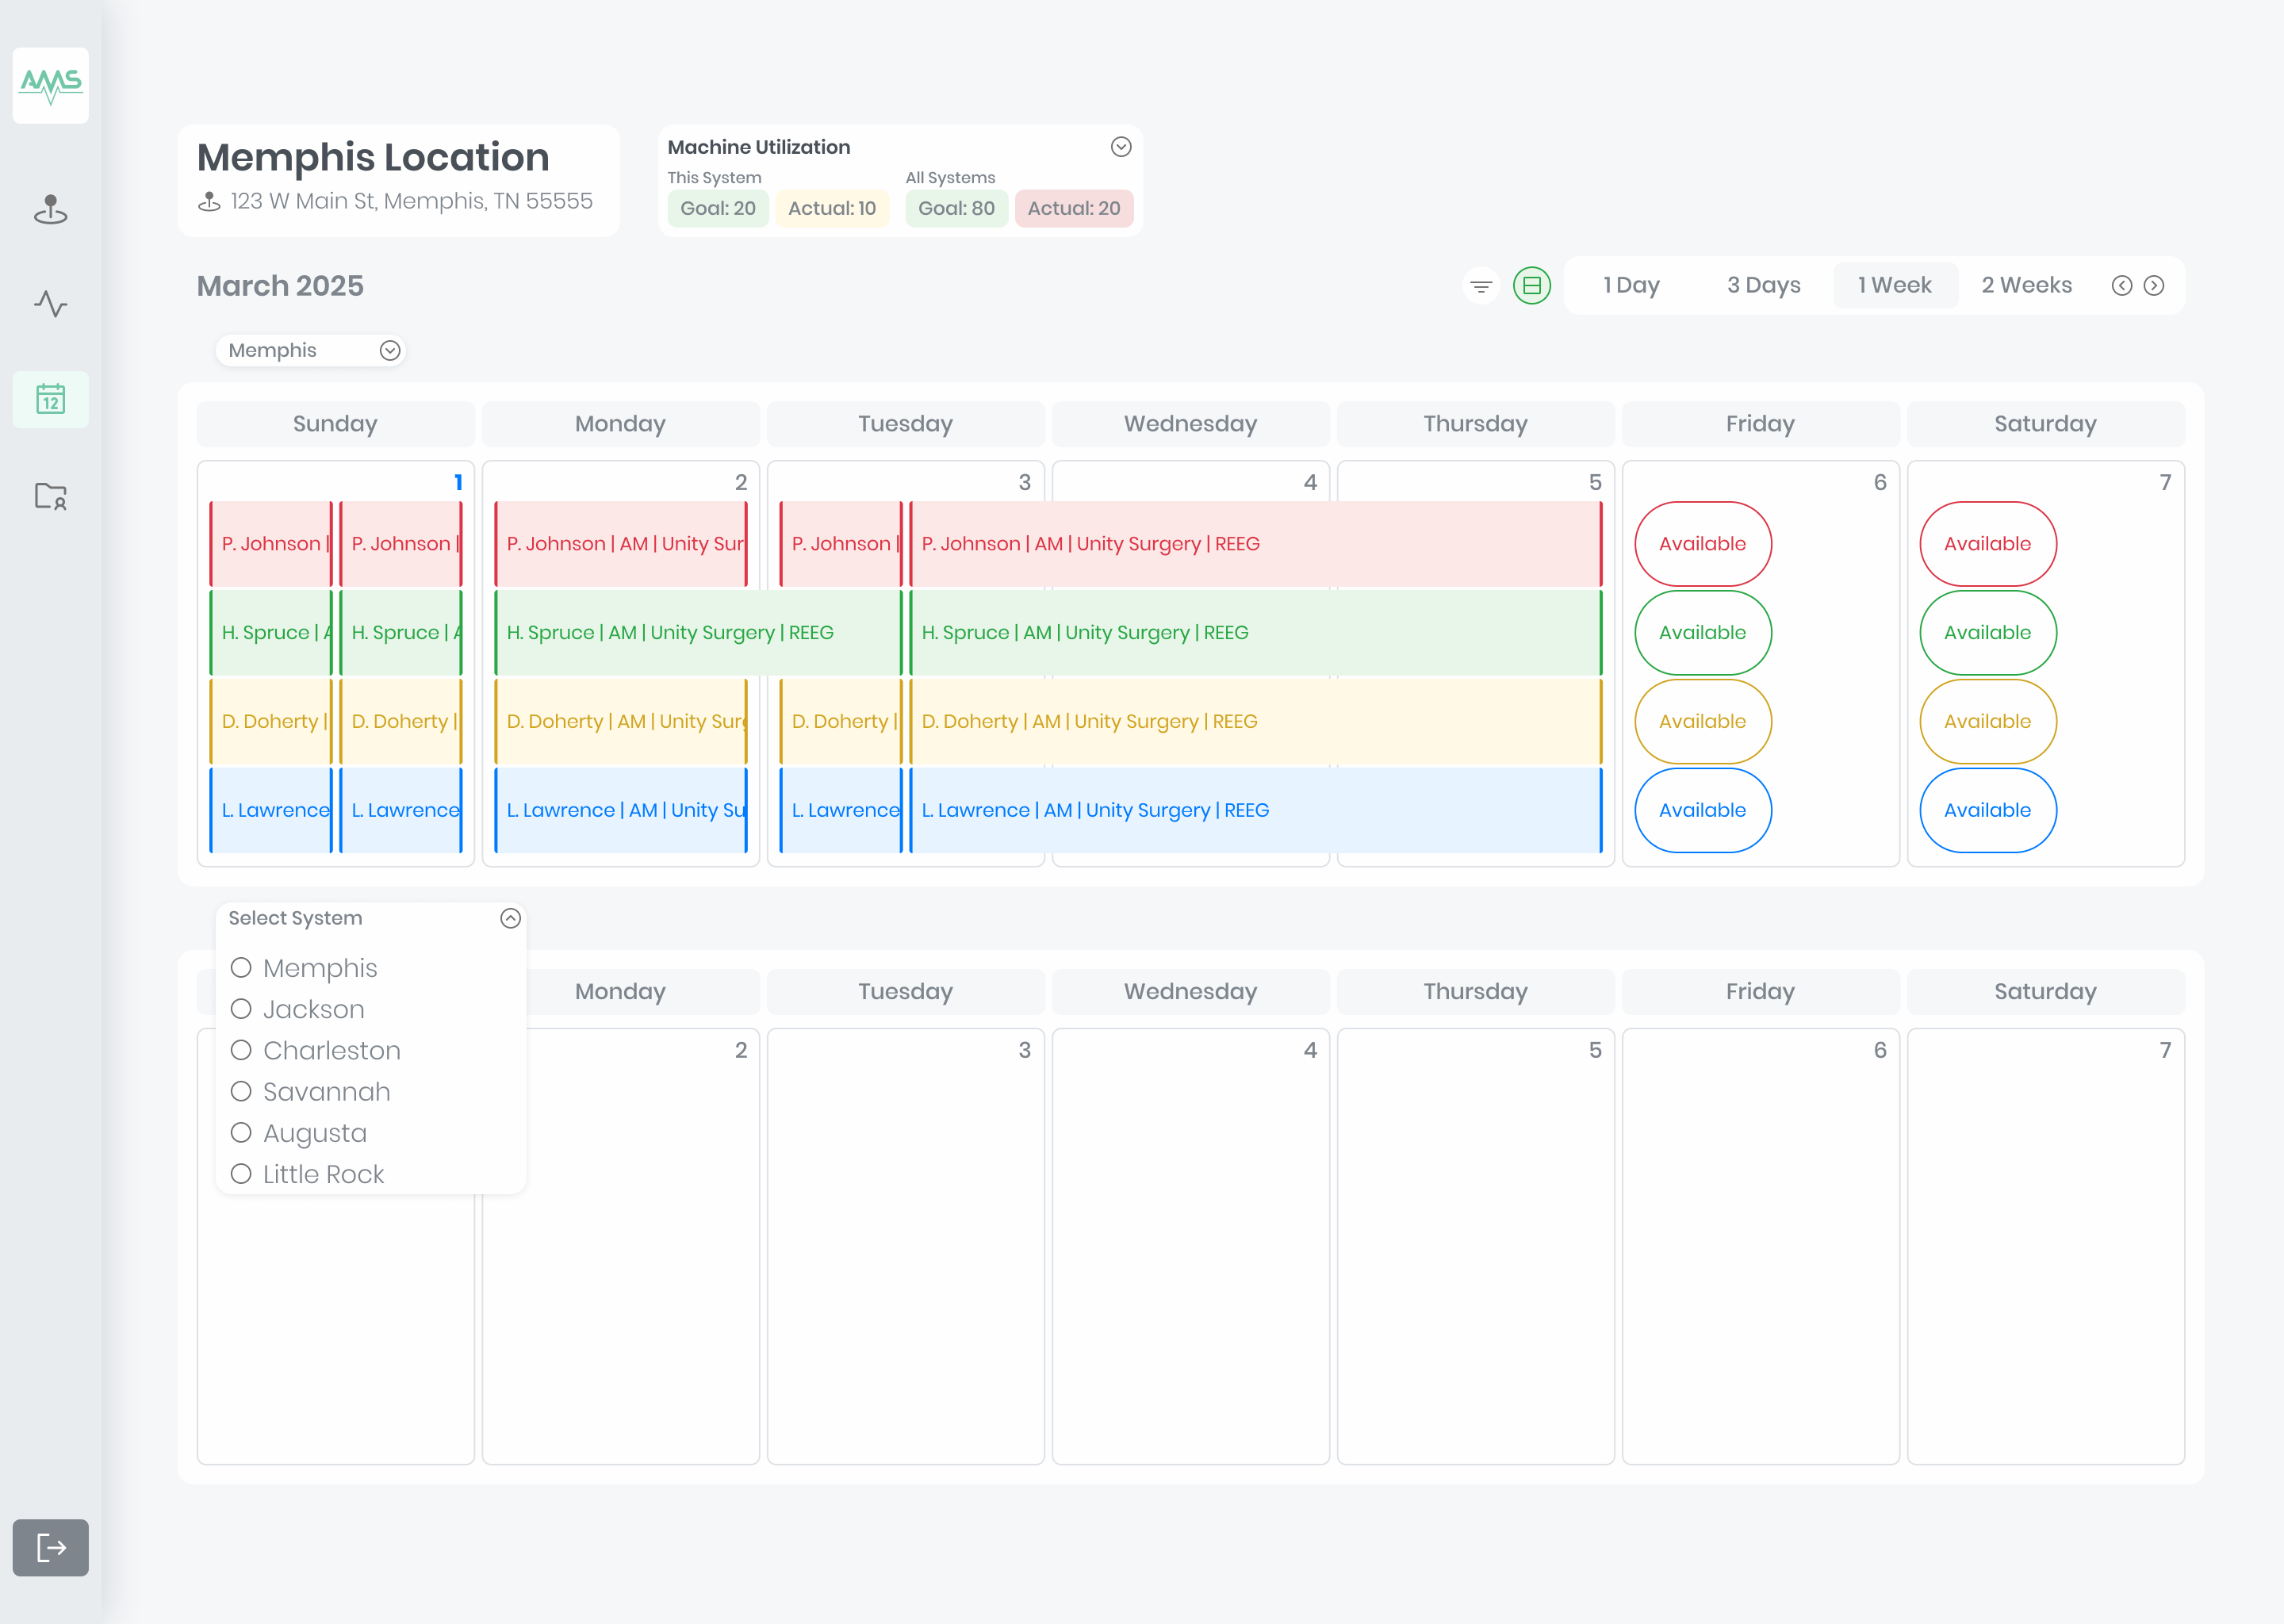Switch to the 2 Weeks view

pyautogui.click(x=2026, y=286)
